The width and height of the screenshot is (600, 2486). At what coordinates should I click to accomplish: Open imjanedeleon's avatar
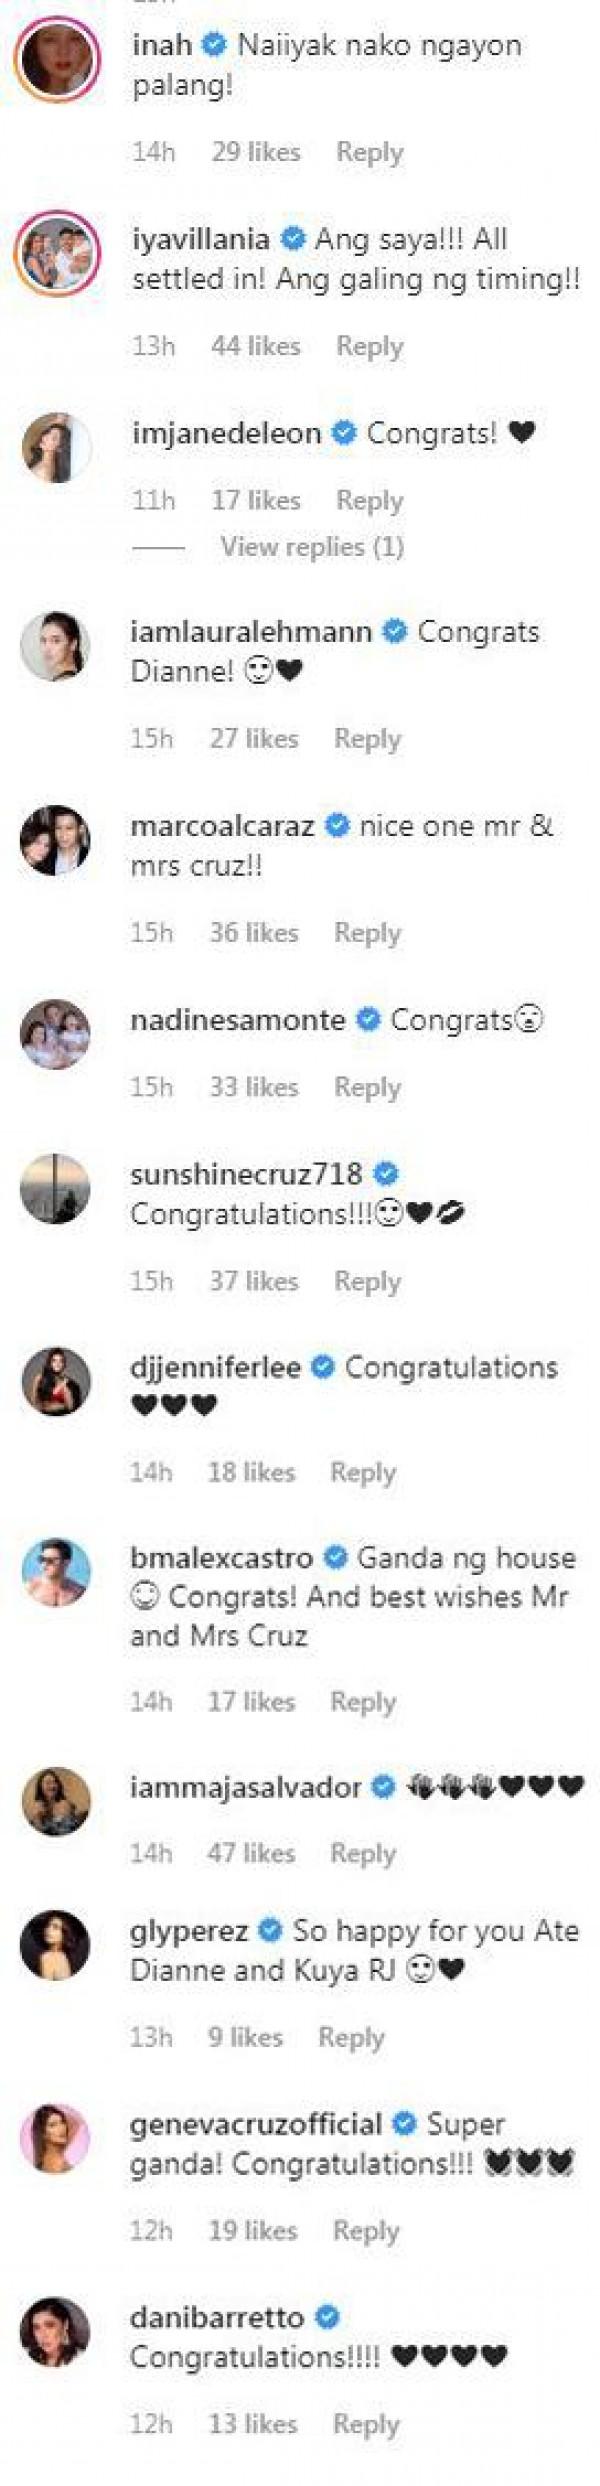coord(57,447)
